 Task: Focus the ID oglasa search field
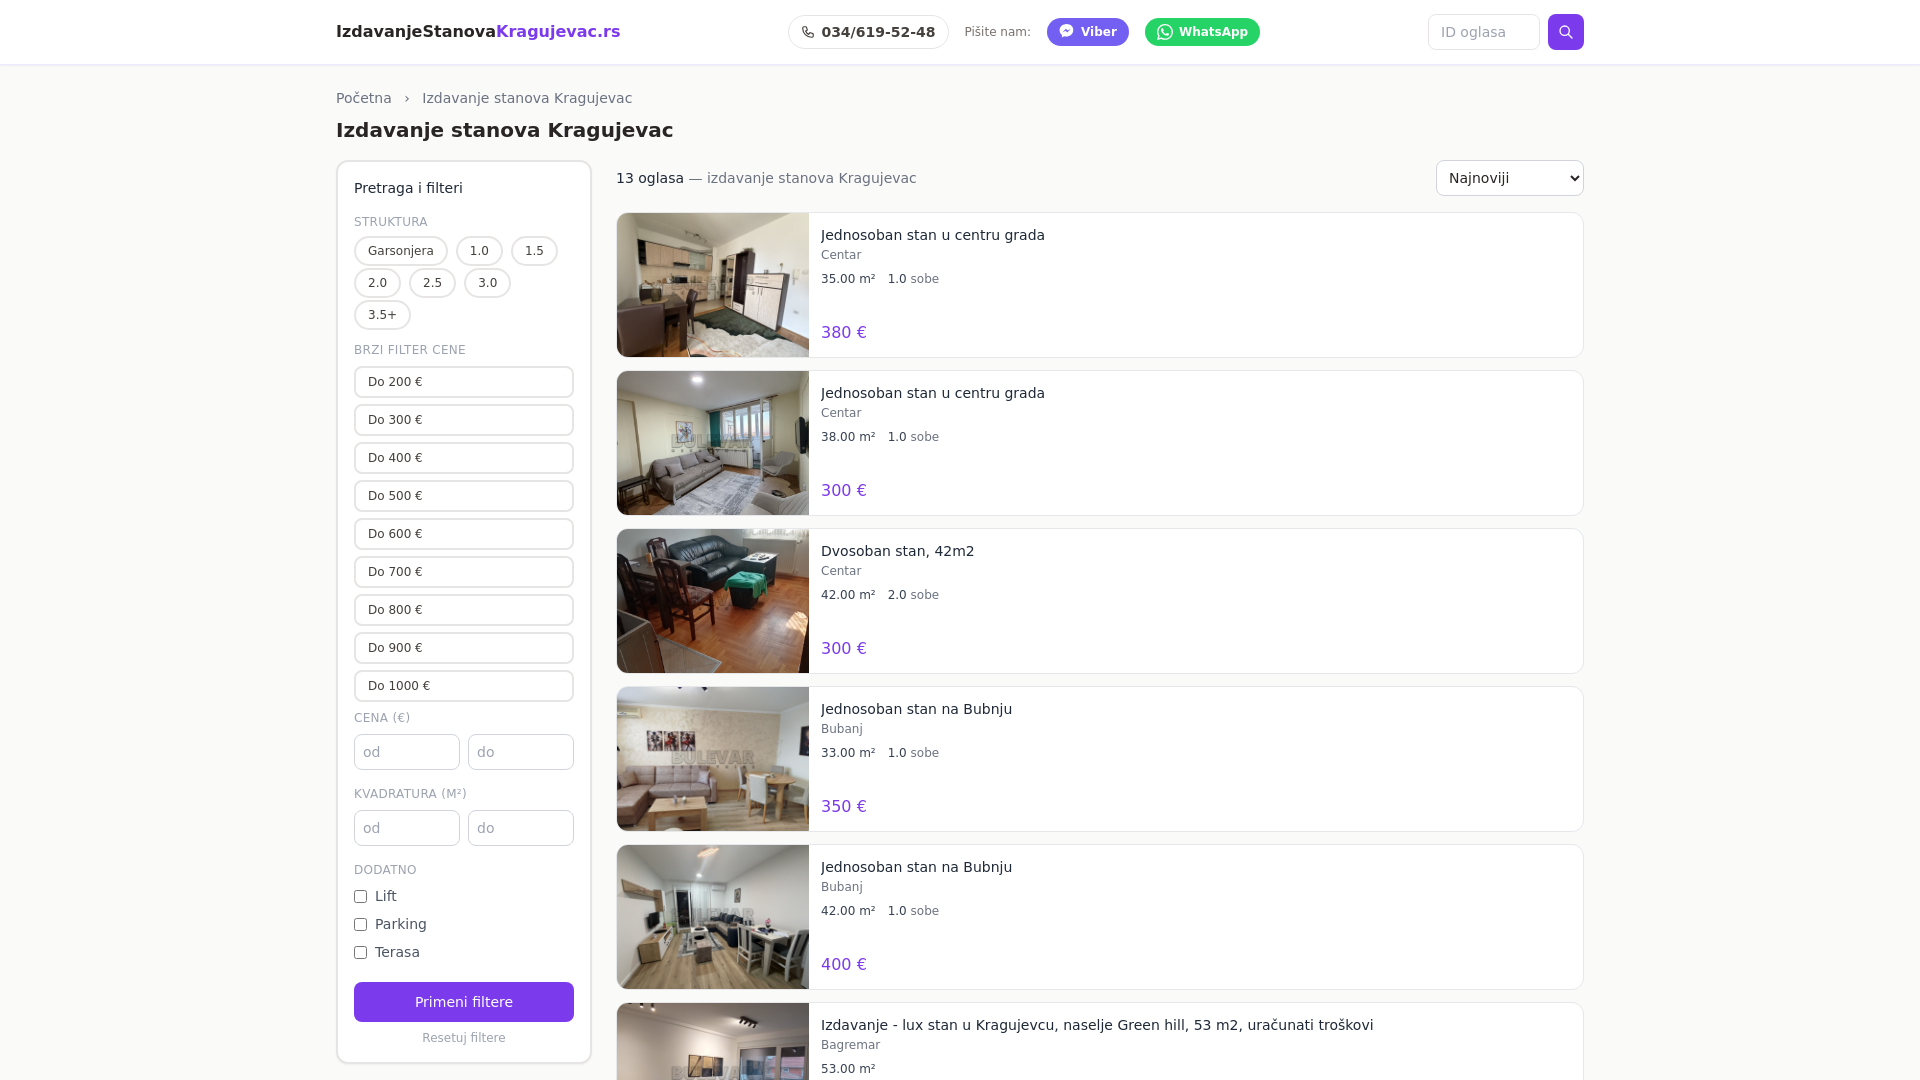tap(1483, 32)
